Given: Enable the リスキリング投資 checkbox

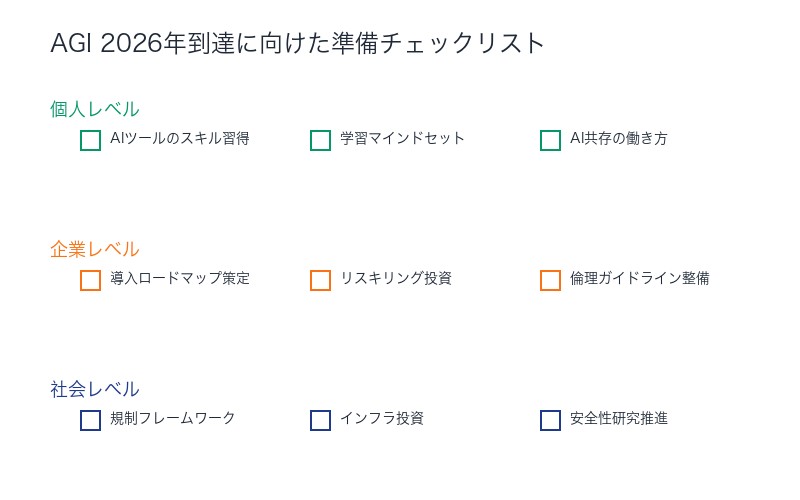Looking at the screenshot, I should click(320, 280).
